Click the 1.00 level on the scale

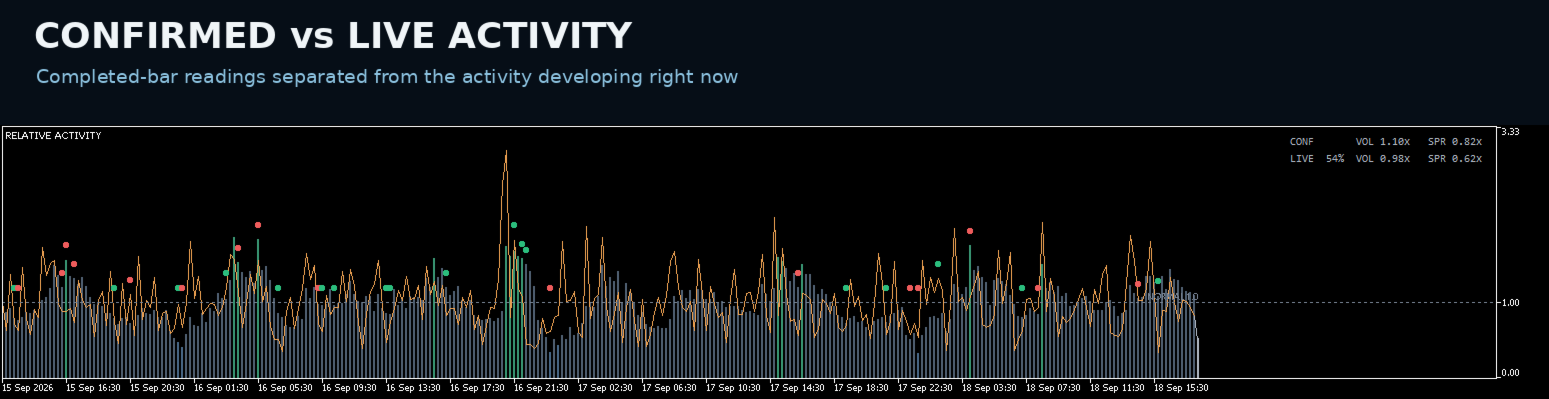click(1510, 303)
